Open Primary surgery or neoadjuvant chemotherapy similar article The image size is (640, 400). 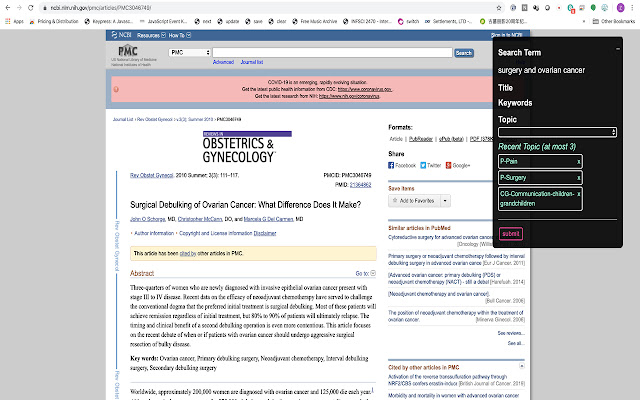click(x=456, y=260)
